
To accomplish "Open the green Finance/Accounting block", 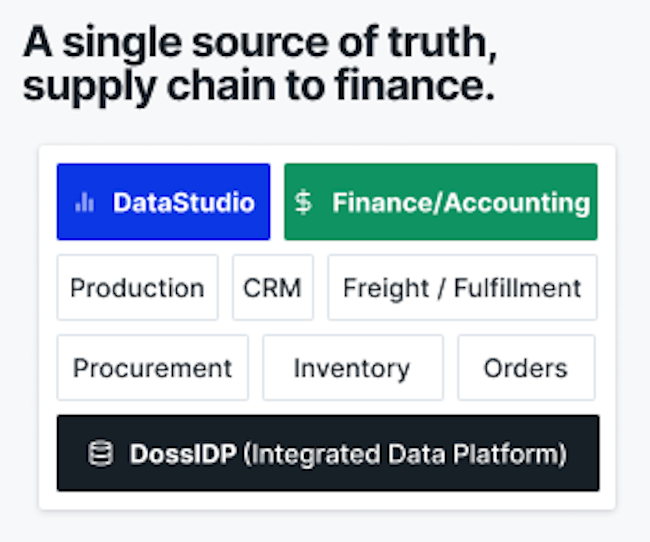I will pyautogui.click(x=441, y=202).
